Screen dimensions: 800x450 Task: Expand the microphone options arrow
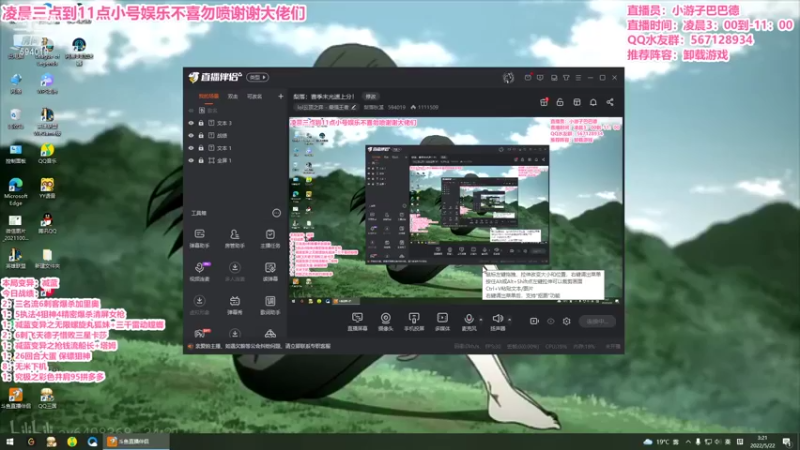pyautogui.click(x=481, y=320)
